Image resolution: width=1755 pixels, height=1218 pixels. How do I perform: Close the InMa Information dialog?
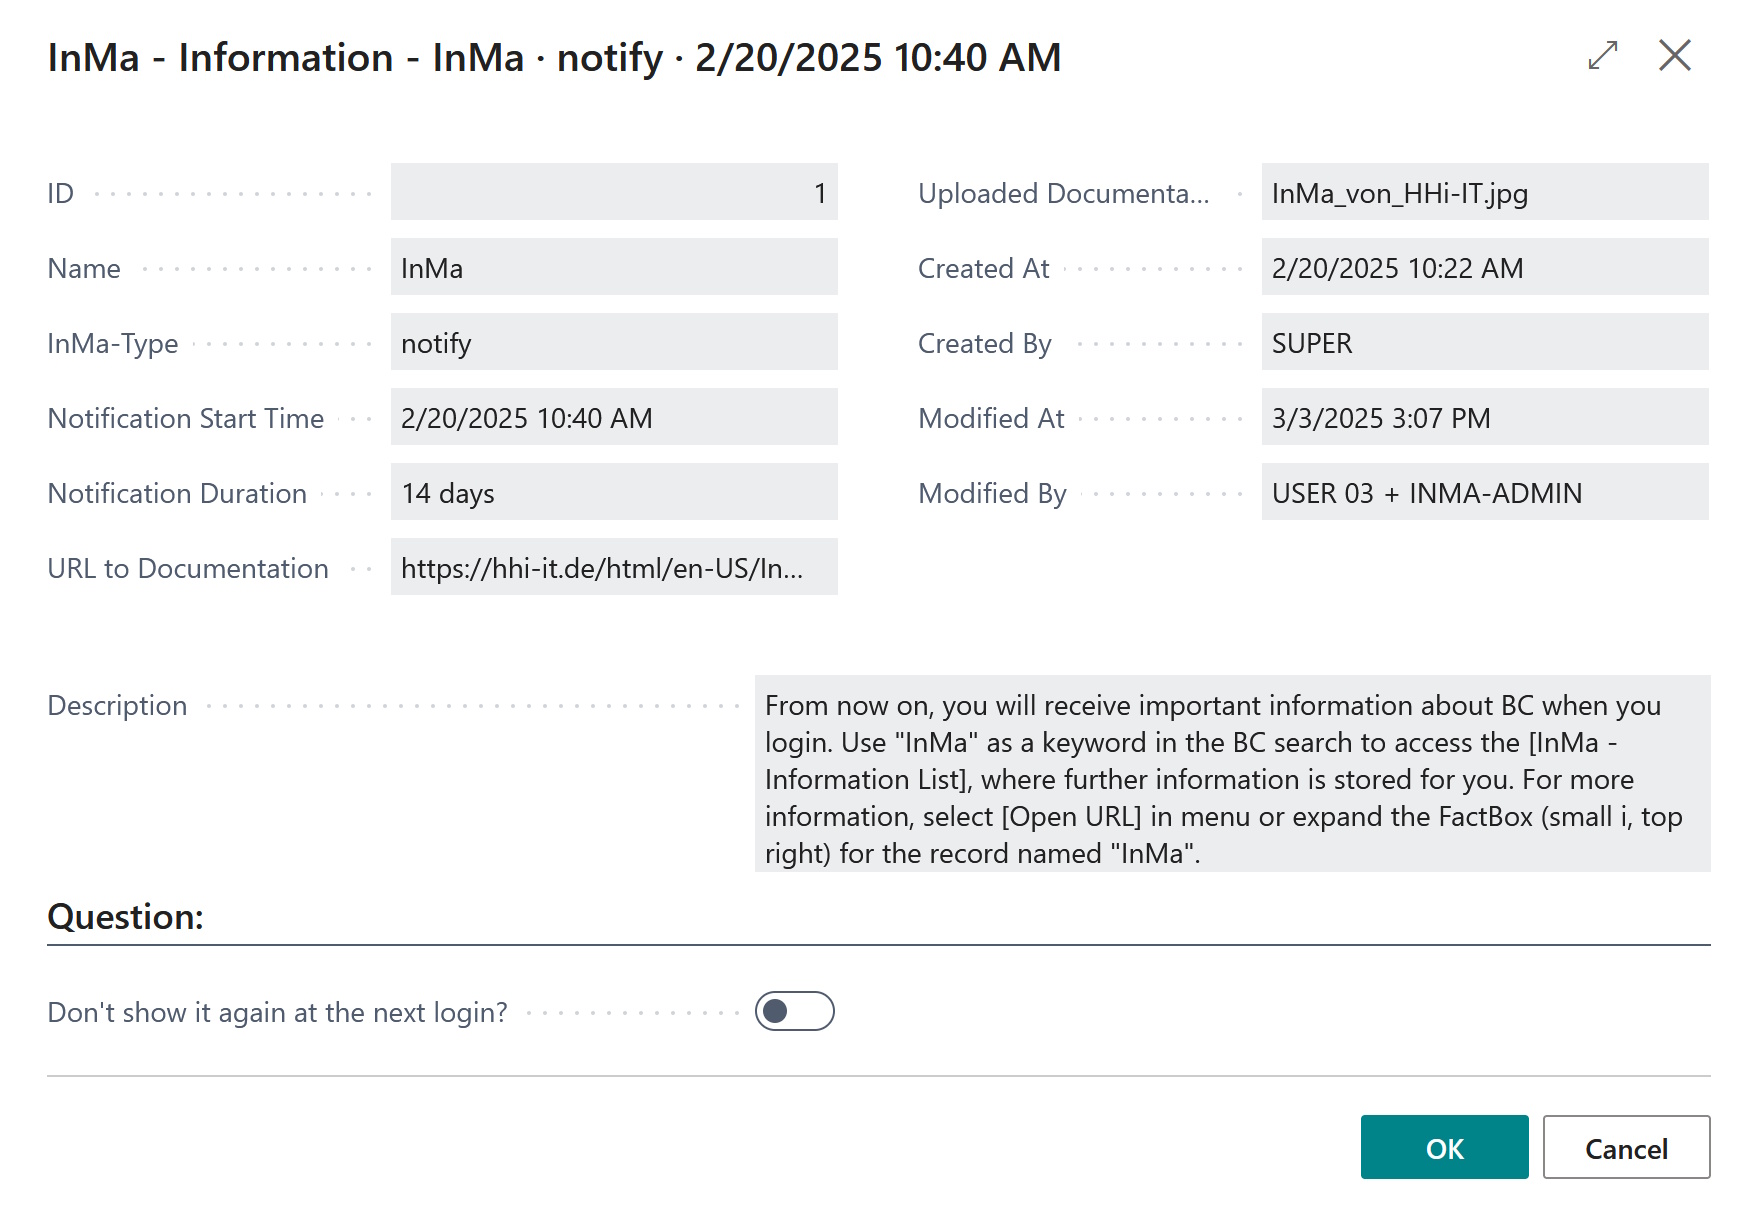(x=1675, y=57)
